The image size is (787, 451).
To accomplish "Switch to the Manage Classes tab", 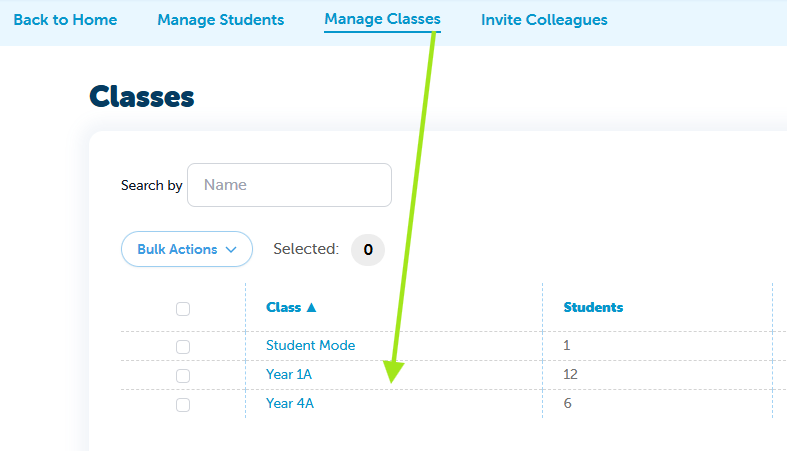I will (382, 20).
